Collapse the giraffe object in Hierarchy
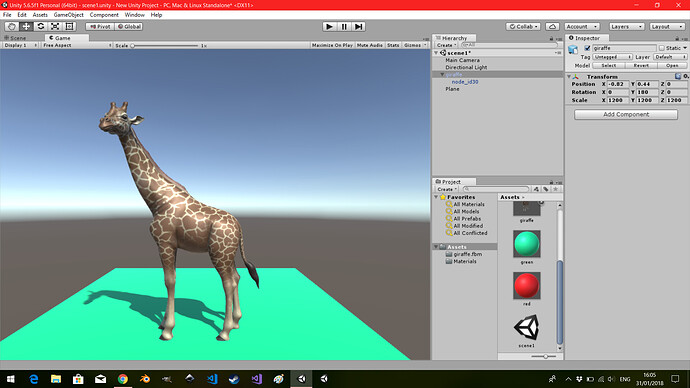The height and width of the screenshot is (388, 690). [442, 74]
